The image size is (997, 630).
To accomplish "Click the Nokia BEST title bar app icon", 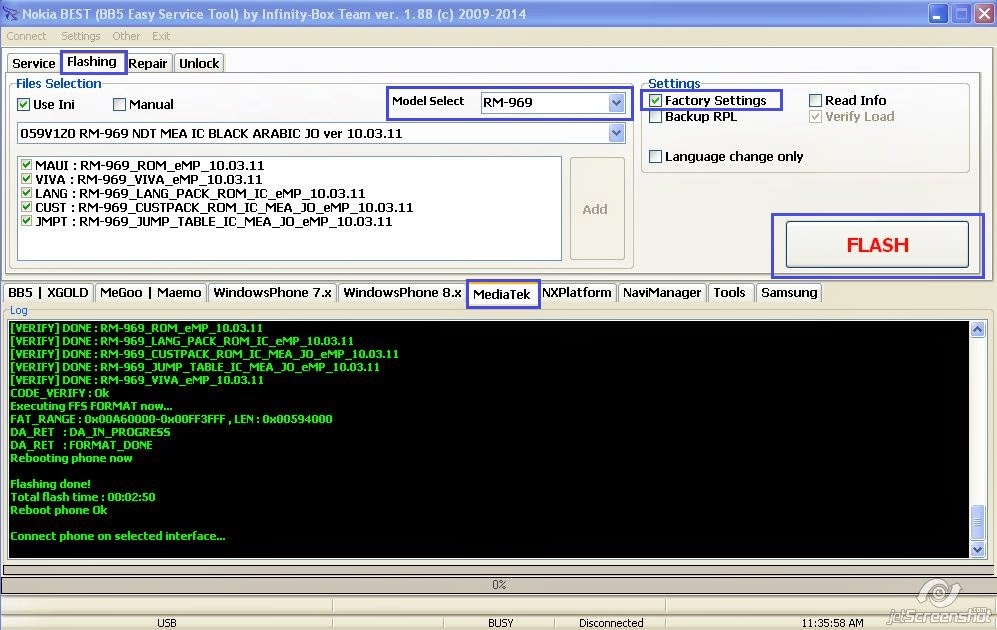I will (10, 13).
